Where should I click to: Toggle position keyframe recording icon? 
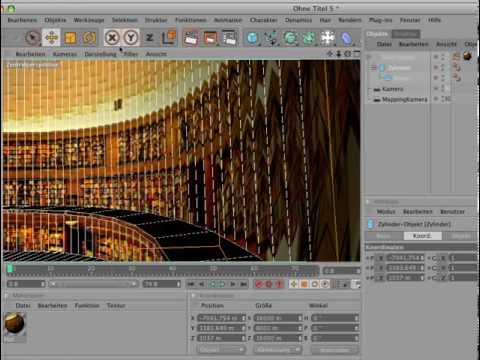click(x=294, y=284)
